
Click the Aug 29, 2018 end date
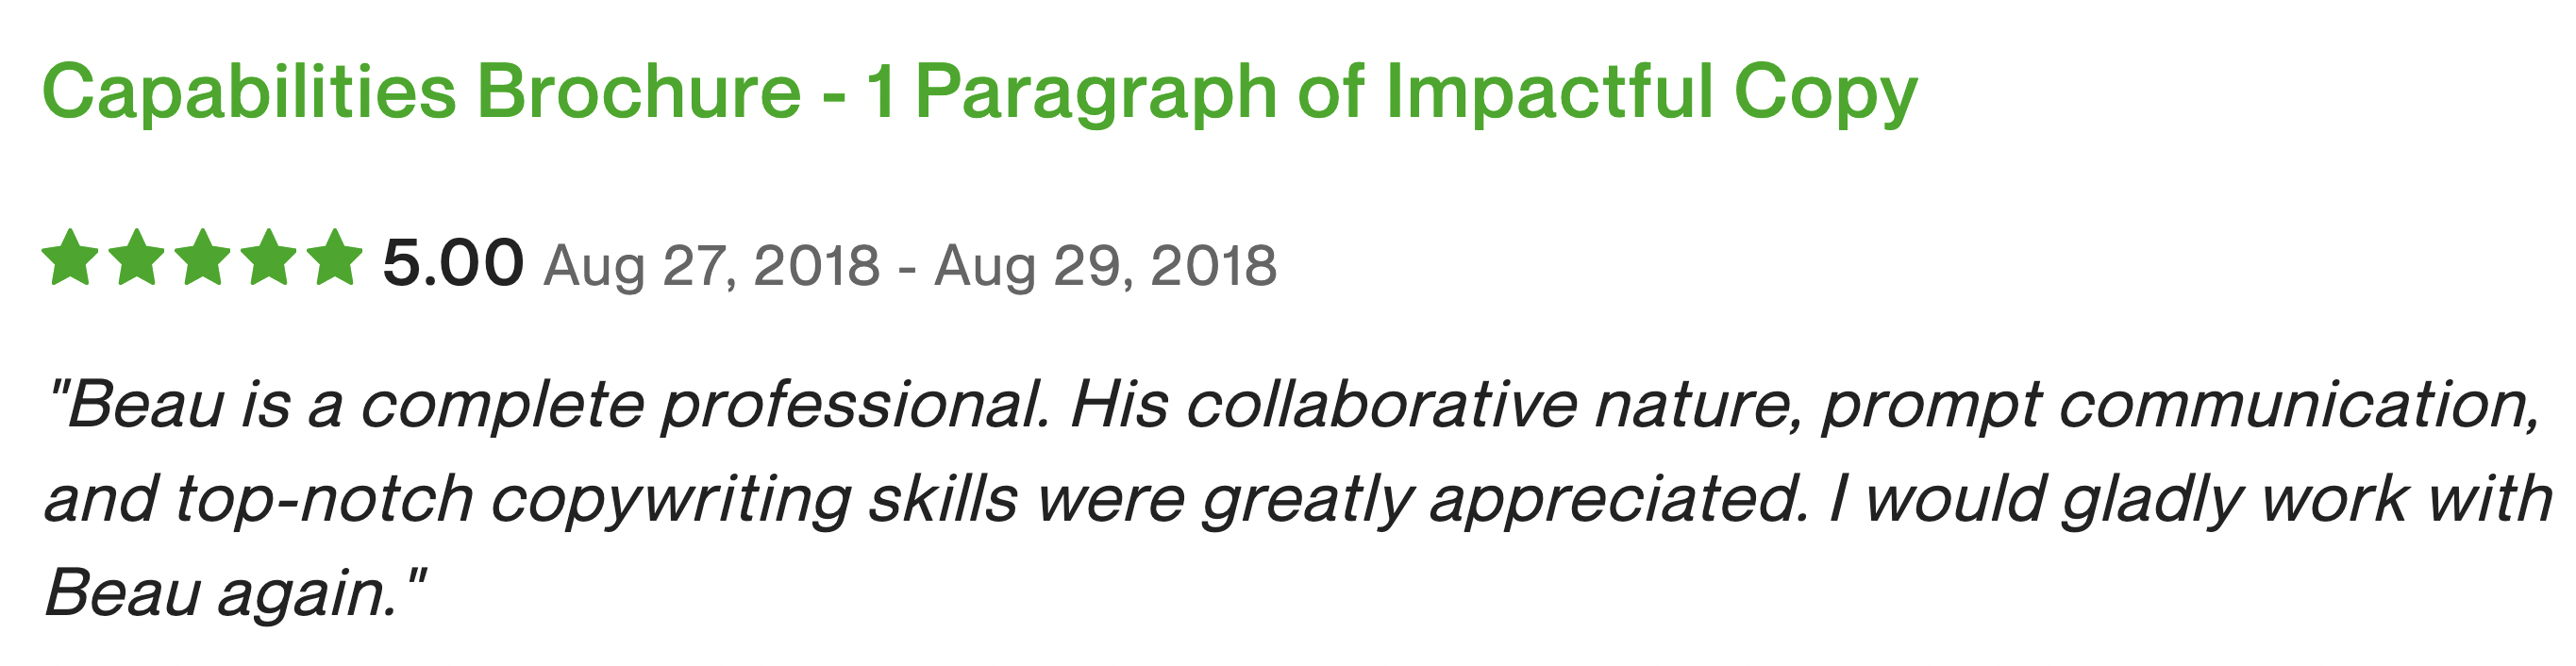tap(1106, 267)
